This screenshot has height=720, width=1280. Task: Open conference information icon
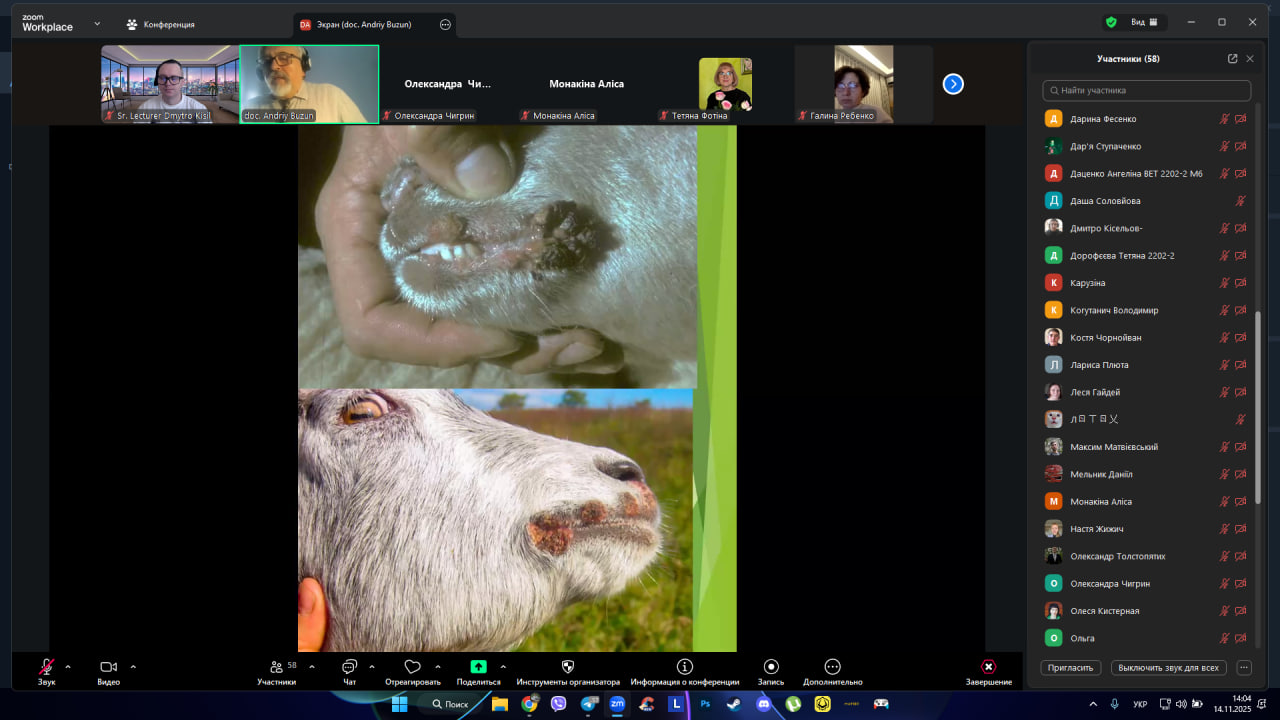coord(685,667)
